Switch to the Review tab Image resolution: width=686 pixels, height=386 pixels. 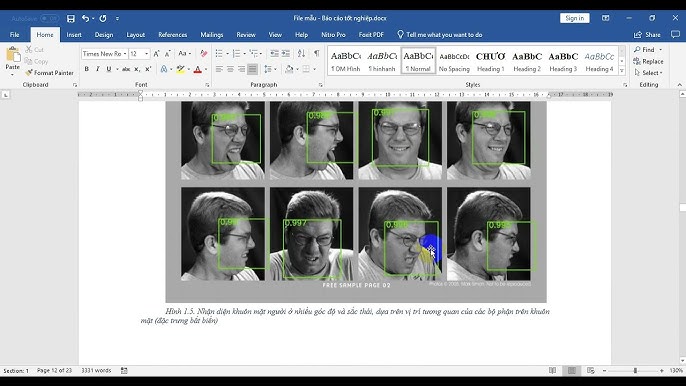point(246,35)
